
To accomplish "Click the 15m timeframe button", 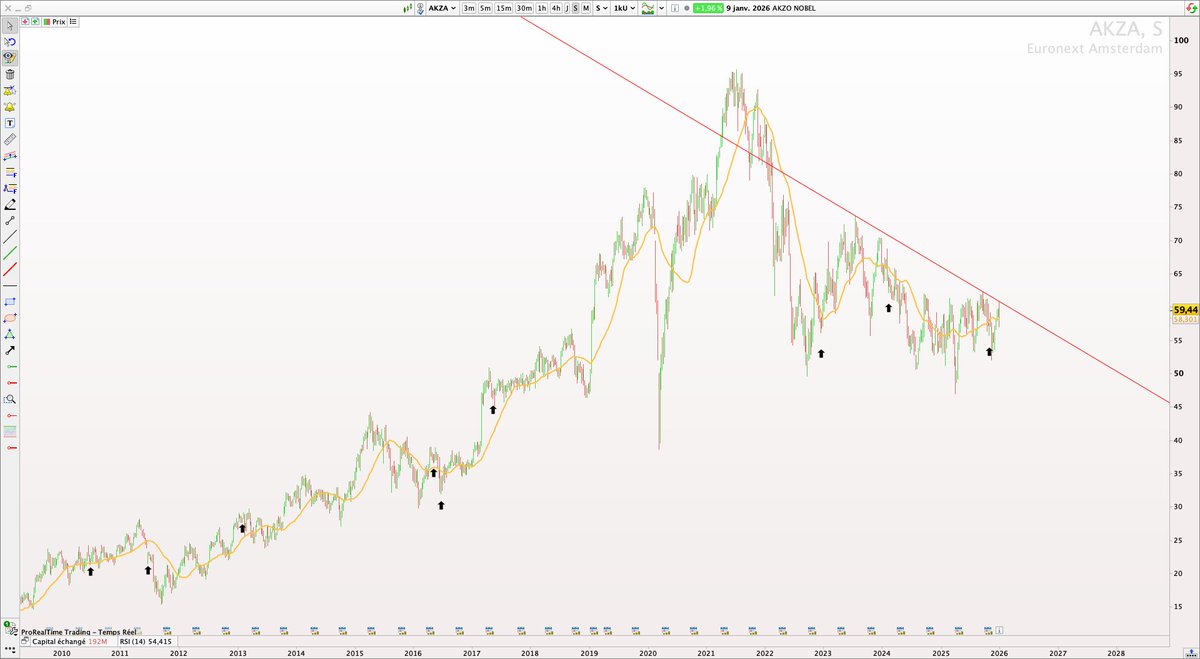I will [x=503, y=8].
